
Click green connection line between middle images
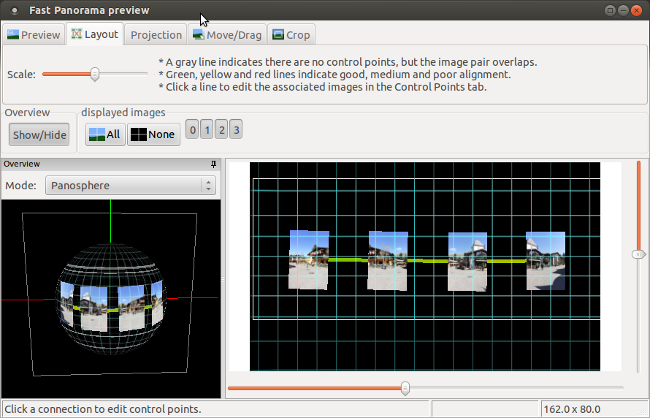point(427,260)
